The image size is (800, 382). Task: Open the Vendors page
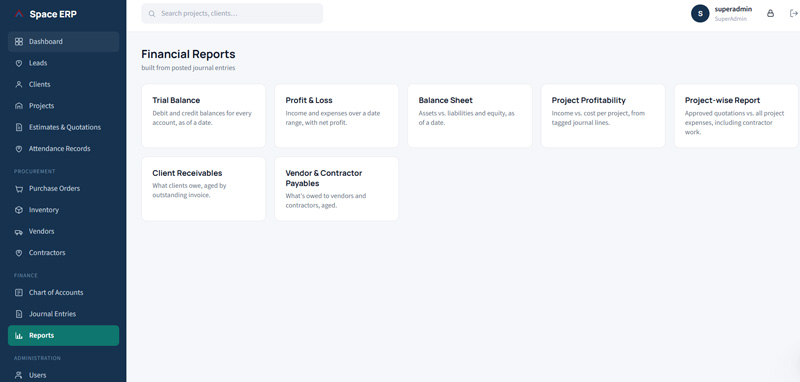coord(63,232)
